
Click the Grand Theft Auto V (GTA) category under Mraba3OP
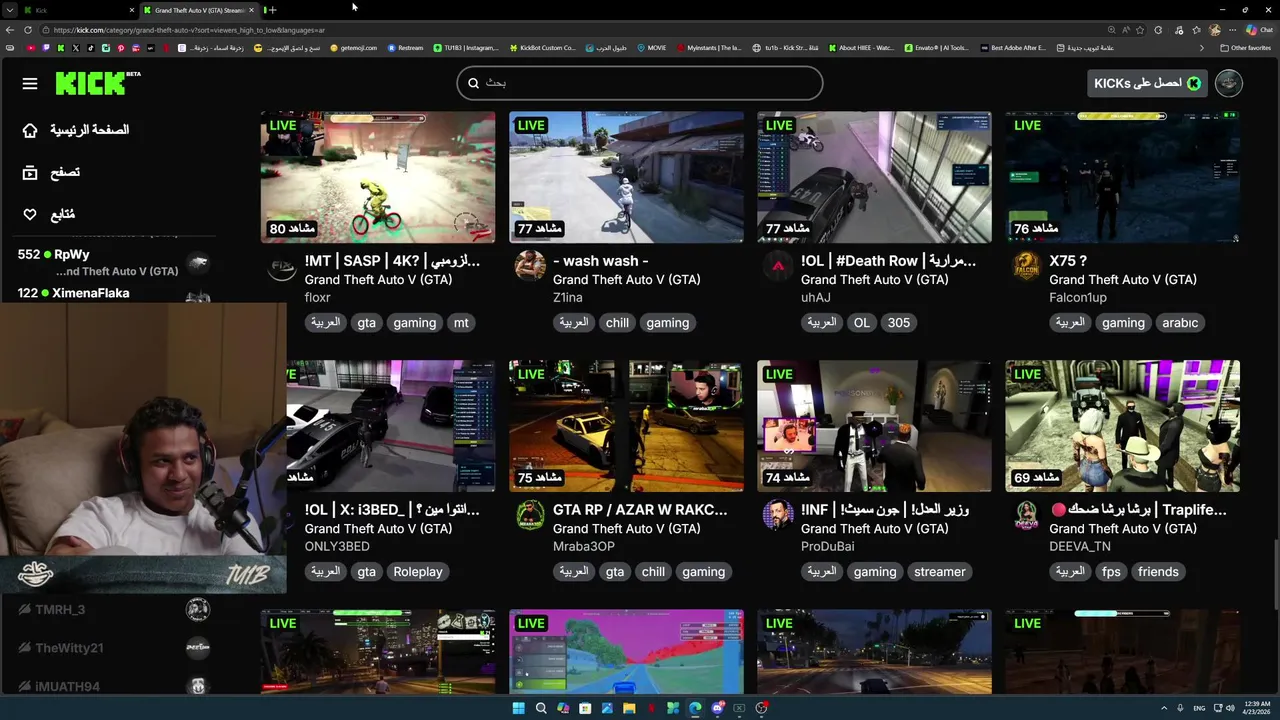pos(626,528)
